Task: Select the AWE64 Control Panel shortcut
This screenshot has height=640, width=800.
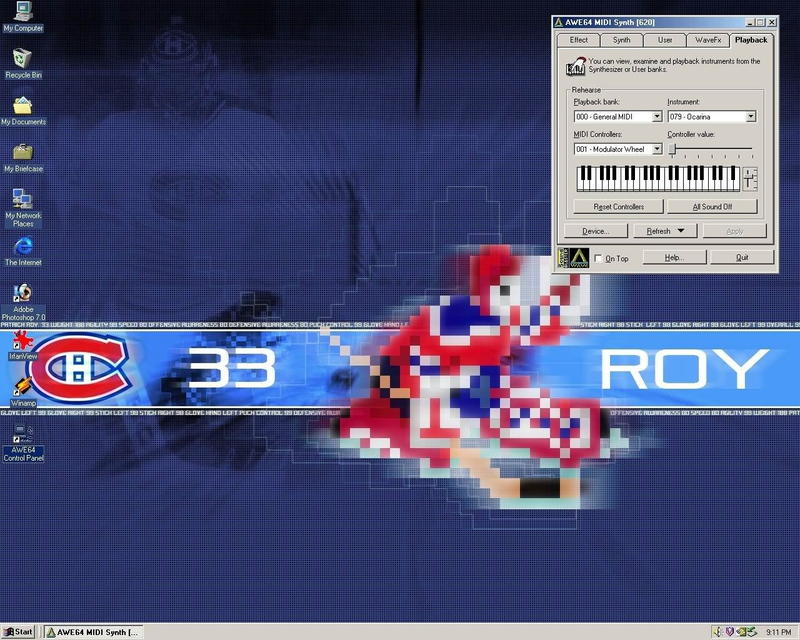Action: [x=23, y=442]
